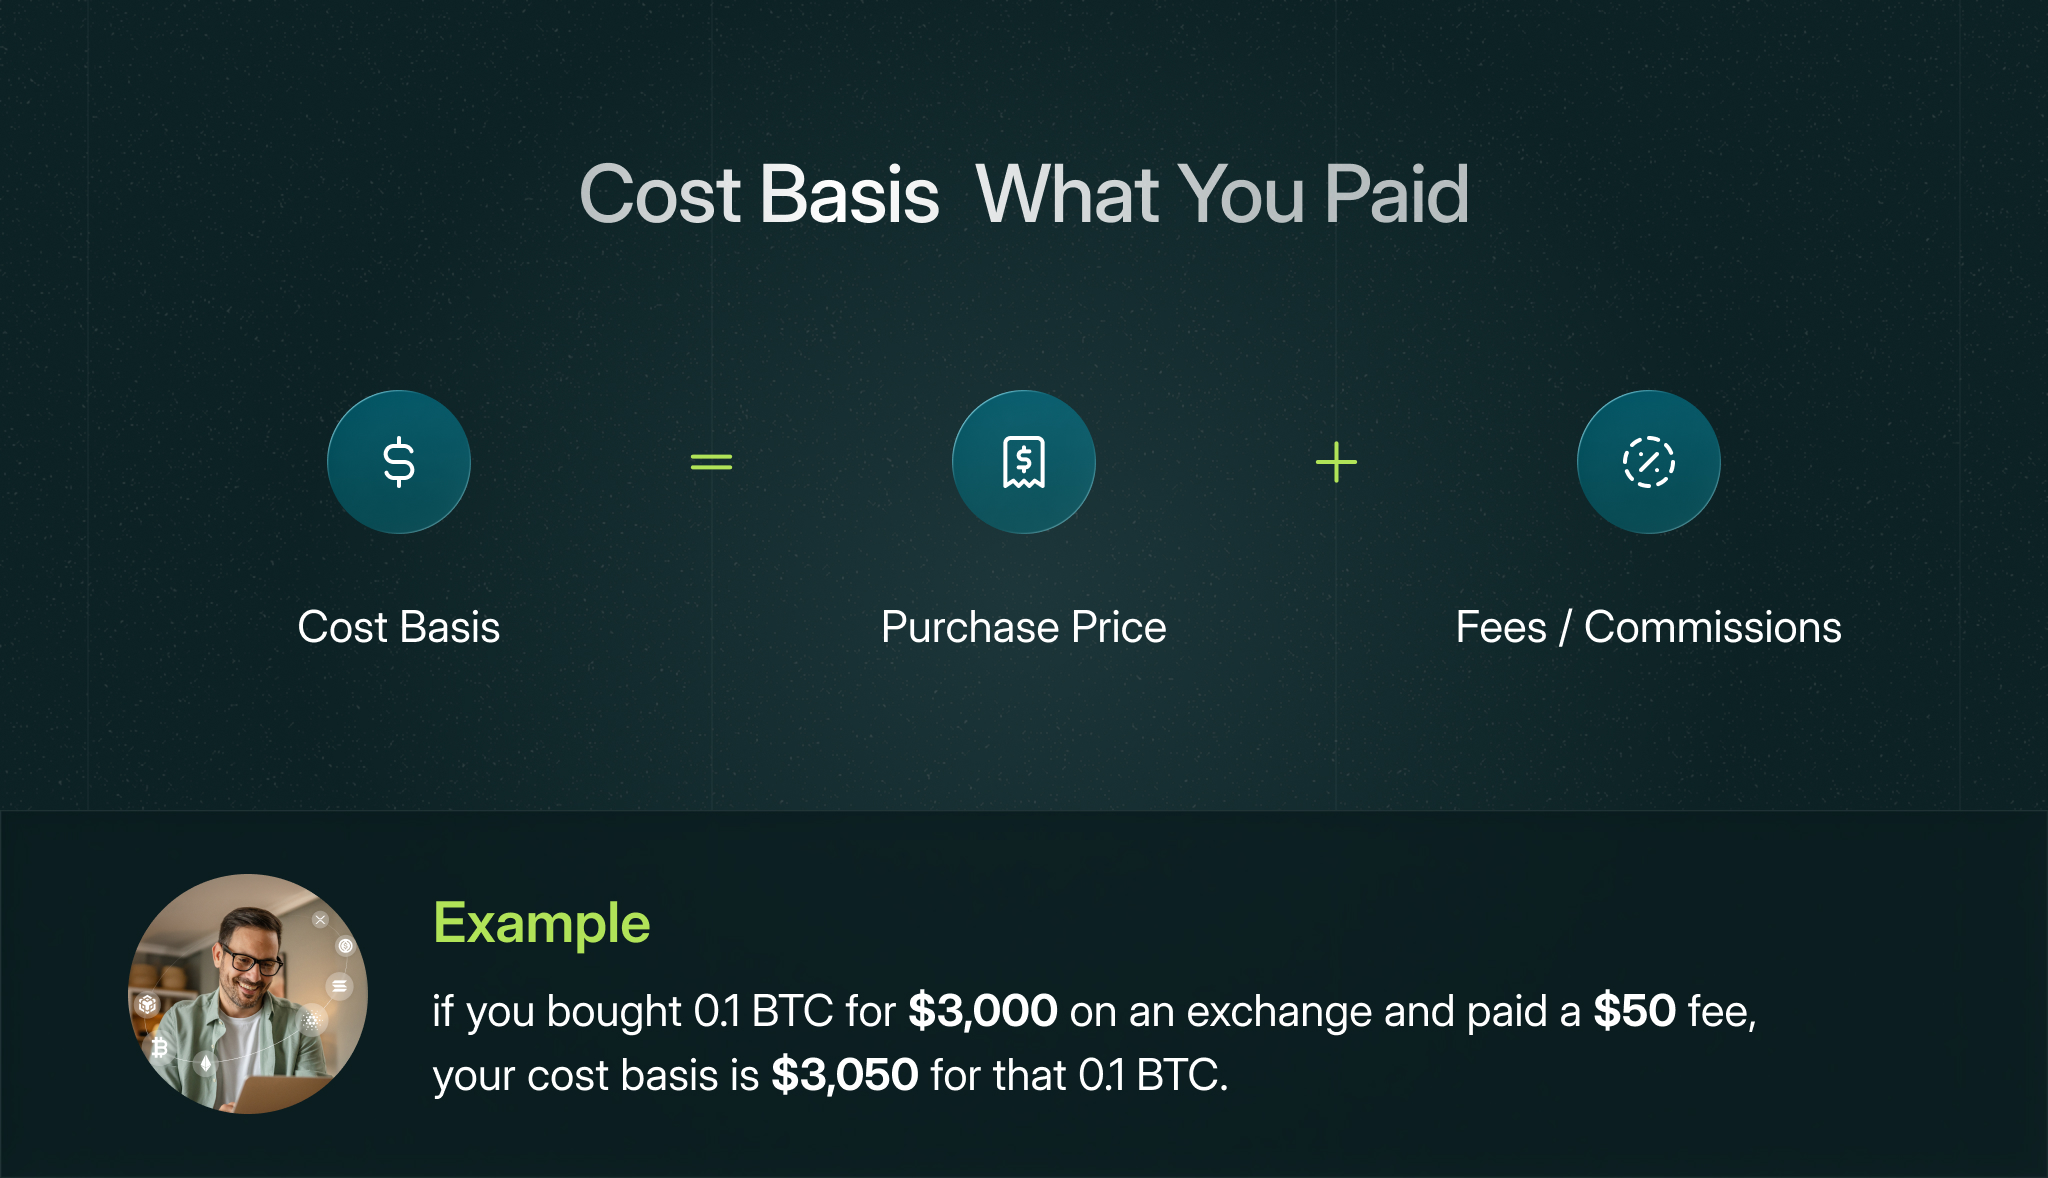Viewport: 2048px width, 1178px height.
Task: Click the receipt Purchase Price icon
Action: pyautogui.click(x=1024, y=462)
